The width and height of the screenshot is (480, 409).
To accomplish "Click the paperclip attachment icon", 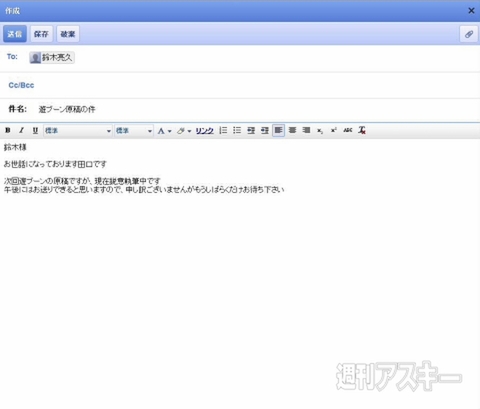I will pyautogui.click(x=469, y=34).
